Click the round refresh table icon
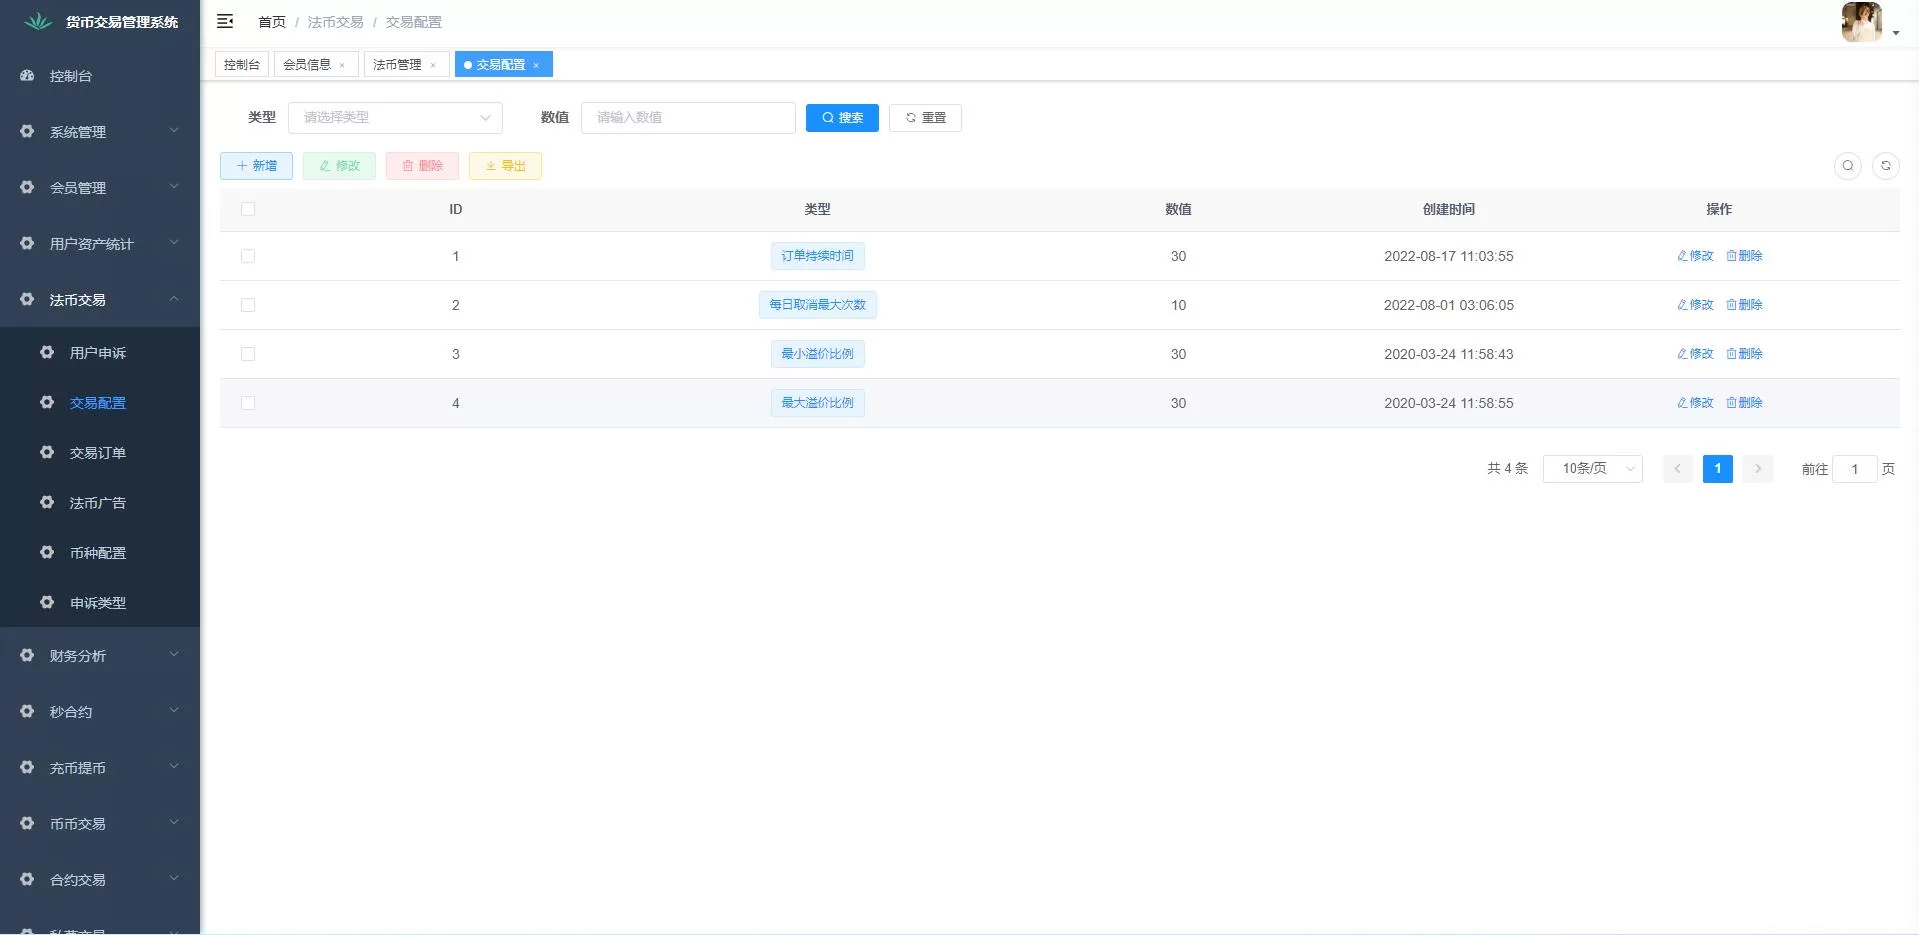The width and height of the screenshot is (1919, 935). click(1885, 166)
